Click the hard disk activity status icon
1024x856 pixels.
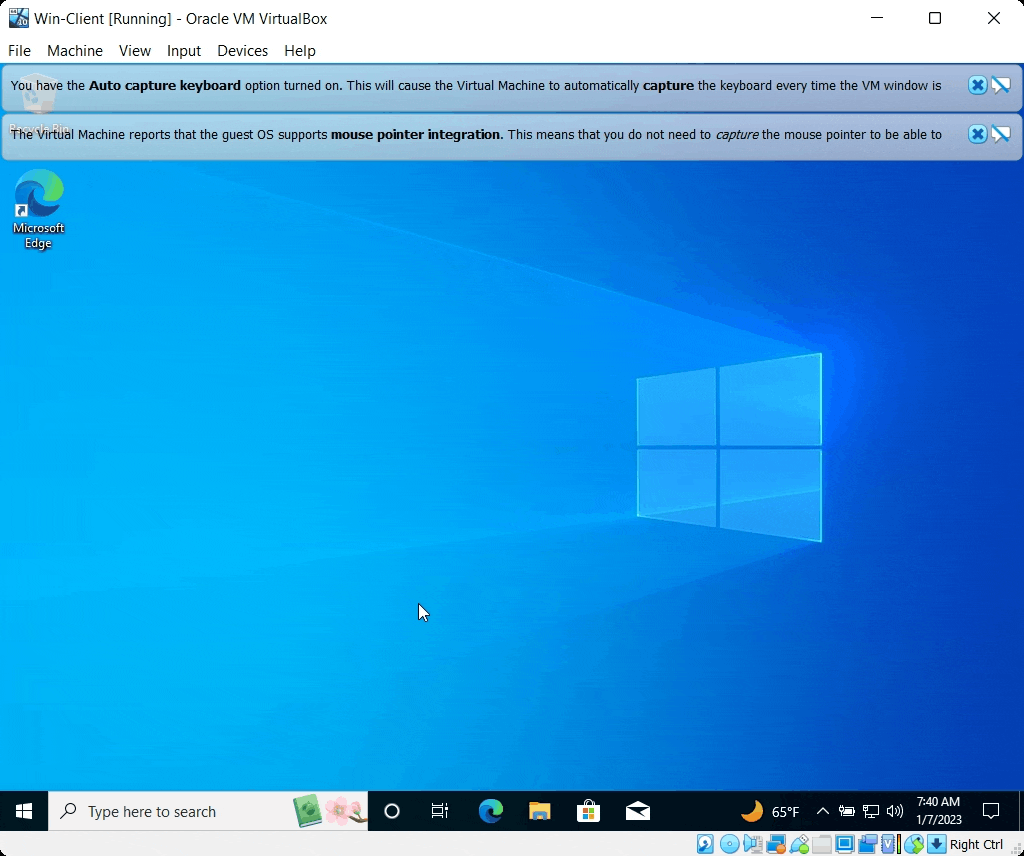coord(705,844)
